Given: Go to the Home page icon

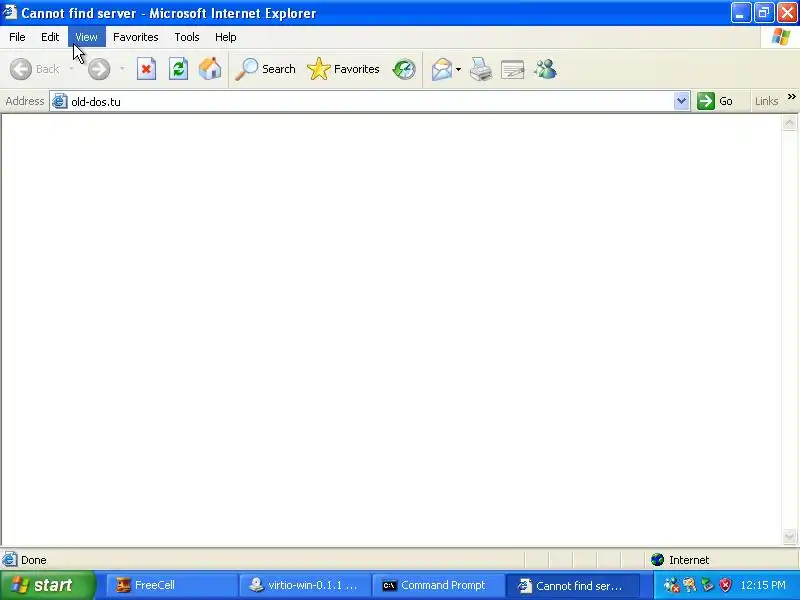Looking at the screenshot, I should 210,69.
